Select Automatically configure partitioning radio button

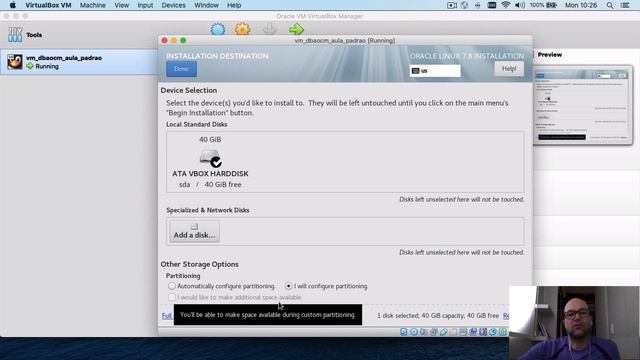coord(172,286)
